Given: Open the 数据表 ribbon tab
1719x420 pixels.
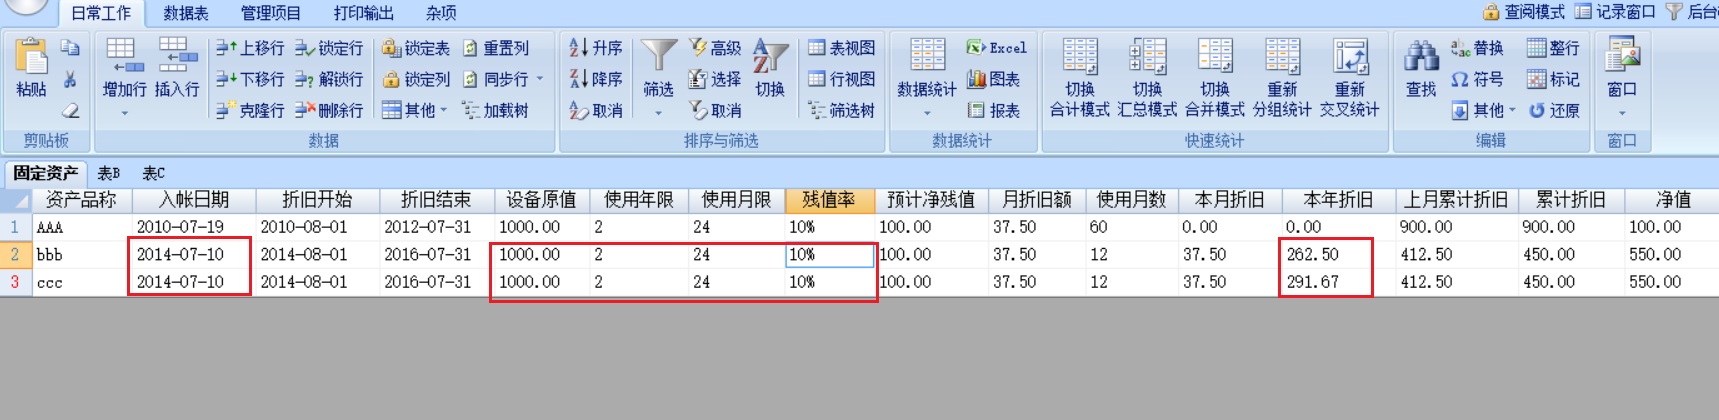Looking at the screenshot, I should point(186,13).
